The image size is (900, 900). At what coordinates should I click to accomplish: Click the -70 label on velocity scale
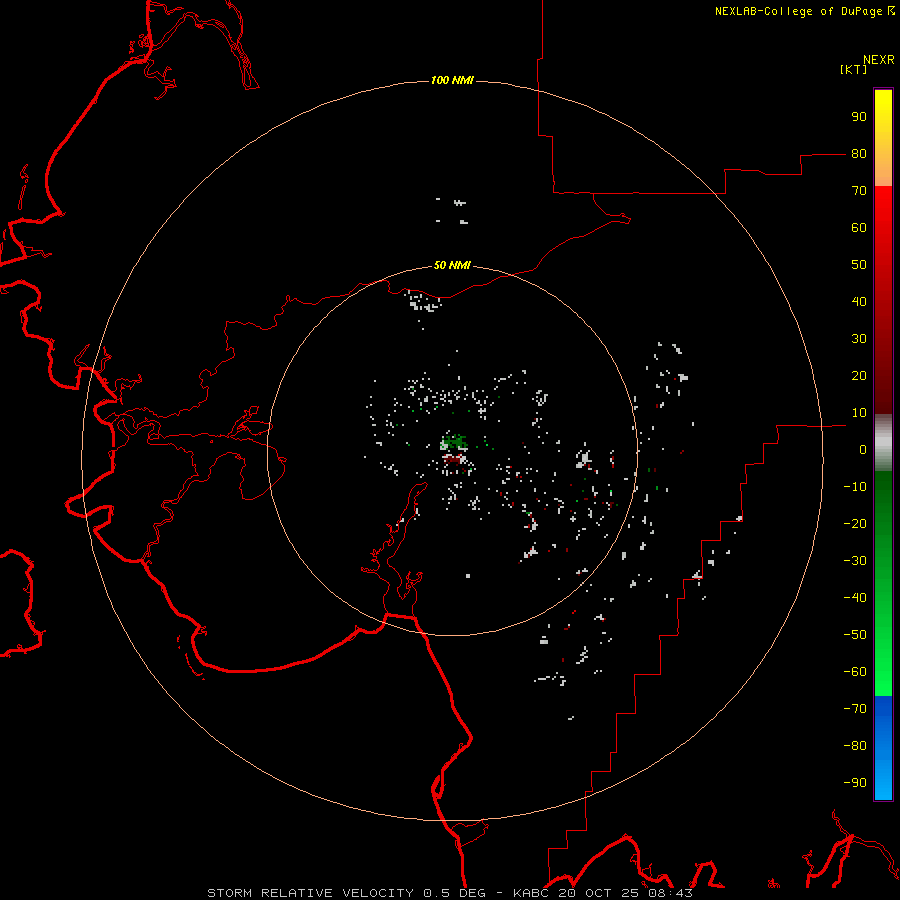(x=855, y=709)
